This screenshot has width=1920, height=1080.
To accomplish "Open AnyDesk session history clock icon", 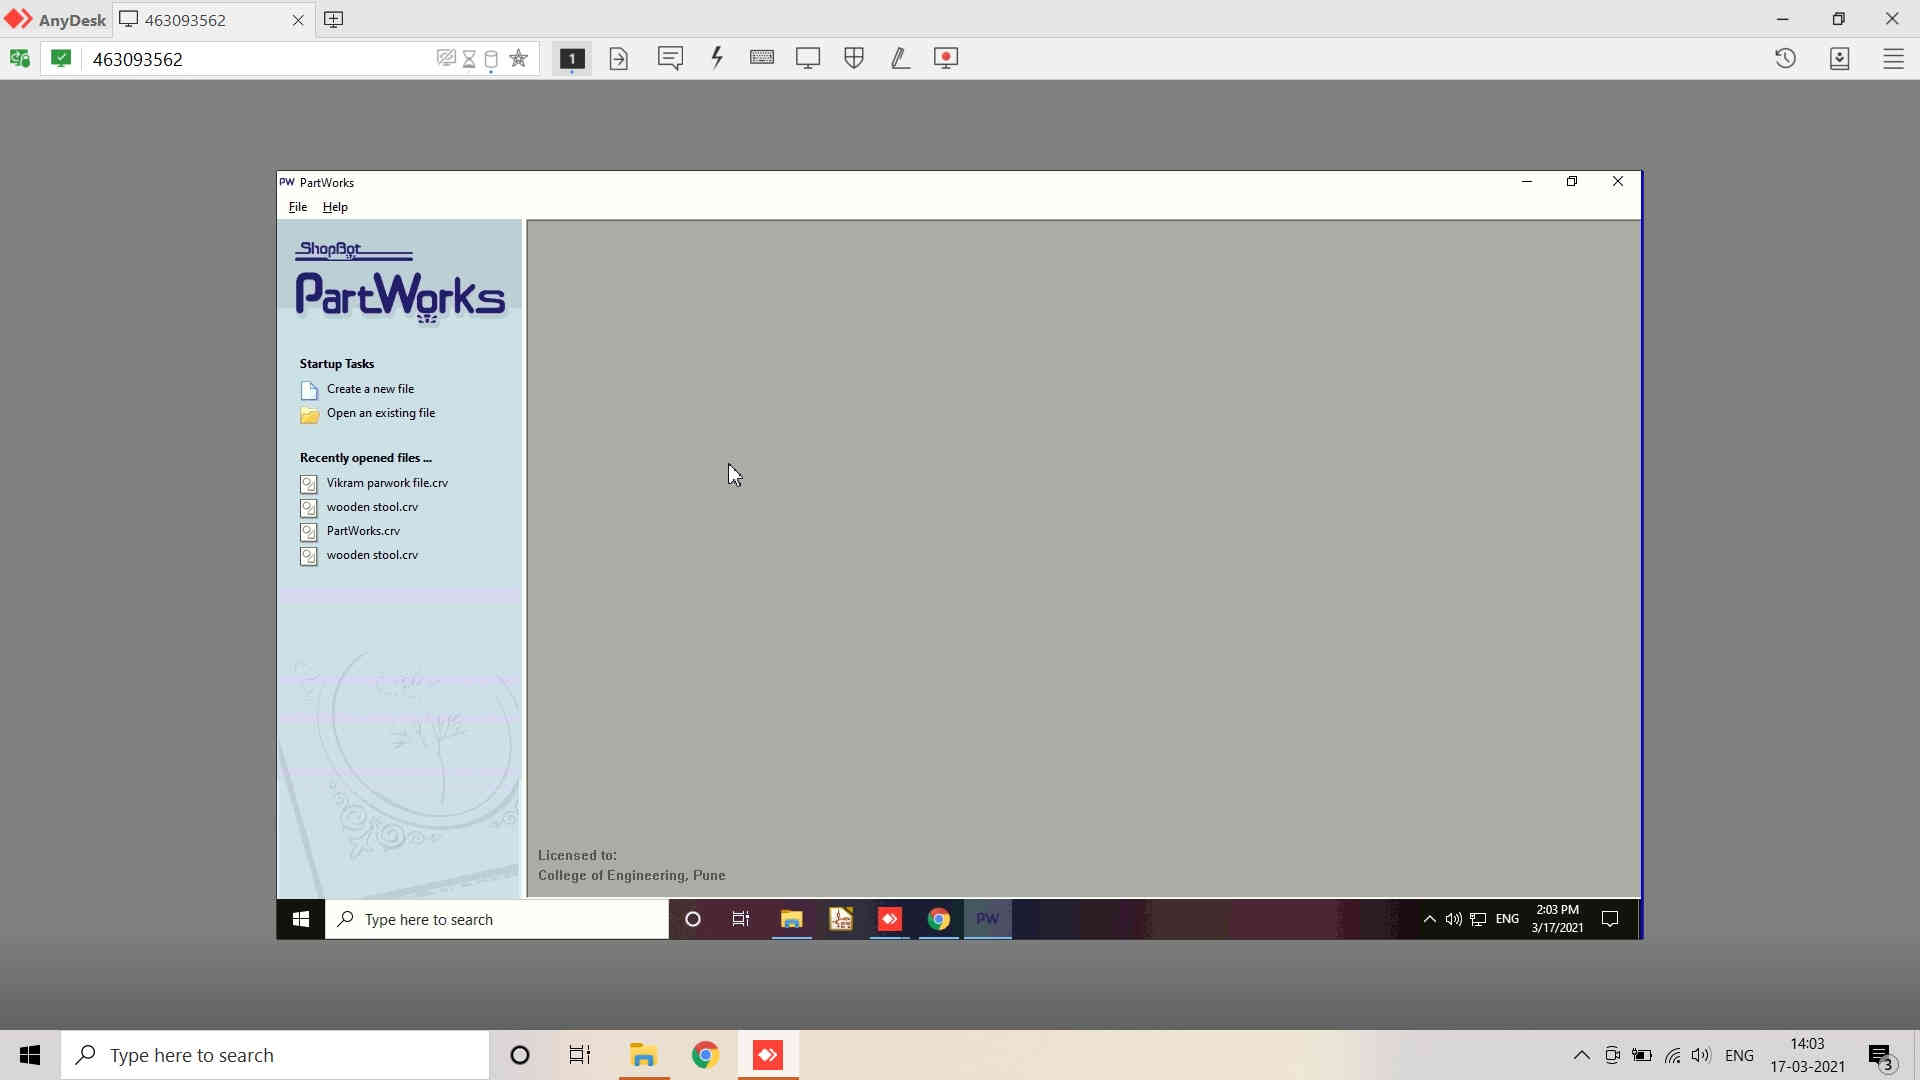I will (x=1786, y=58).
